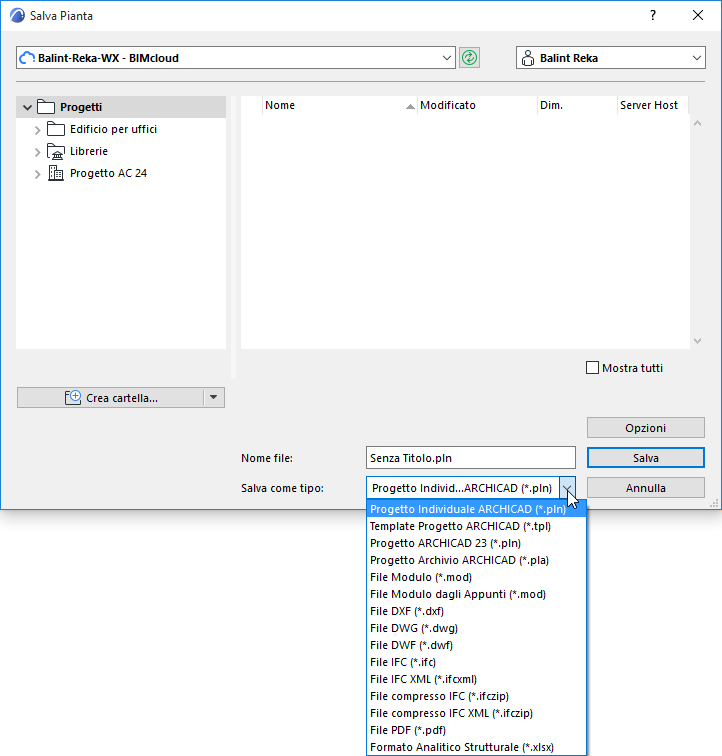Screen dimensions: 722x756
Task: Select File Modulo dagli Appunti (*.mod)
Action: point(477,594)
